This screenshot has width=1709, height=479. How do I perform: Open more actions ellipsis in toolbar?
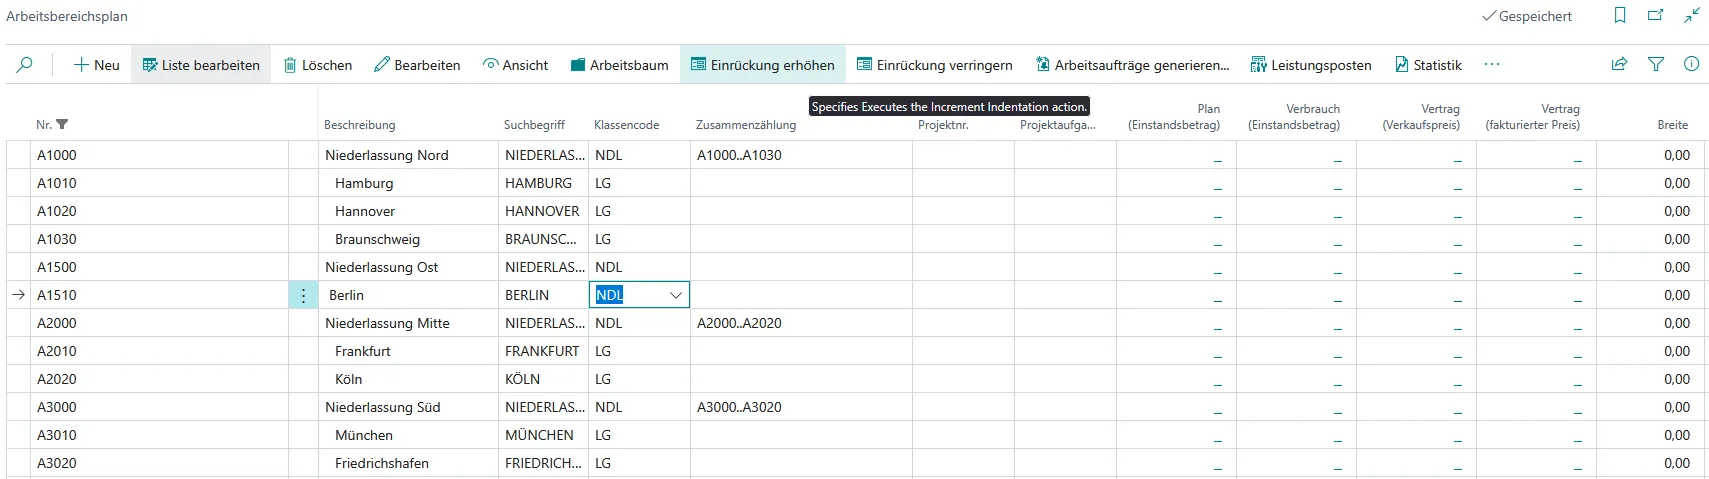1492,64
